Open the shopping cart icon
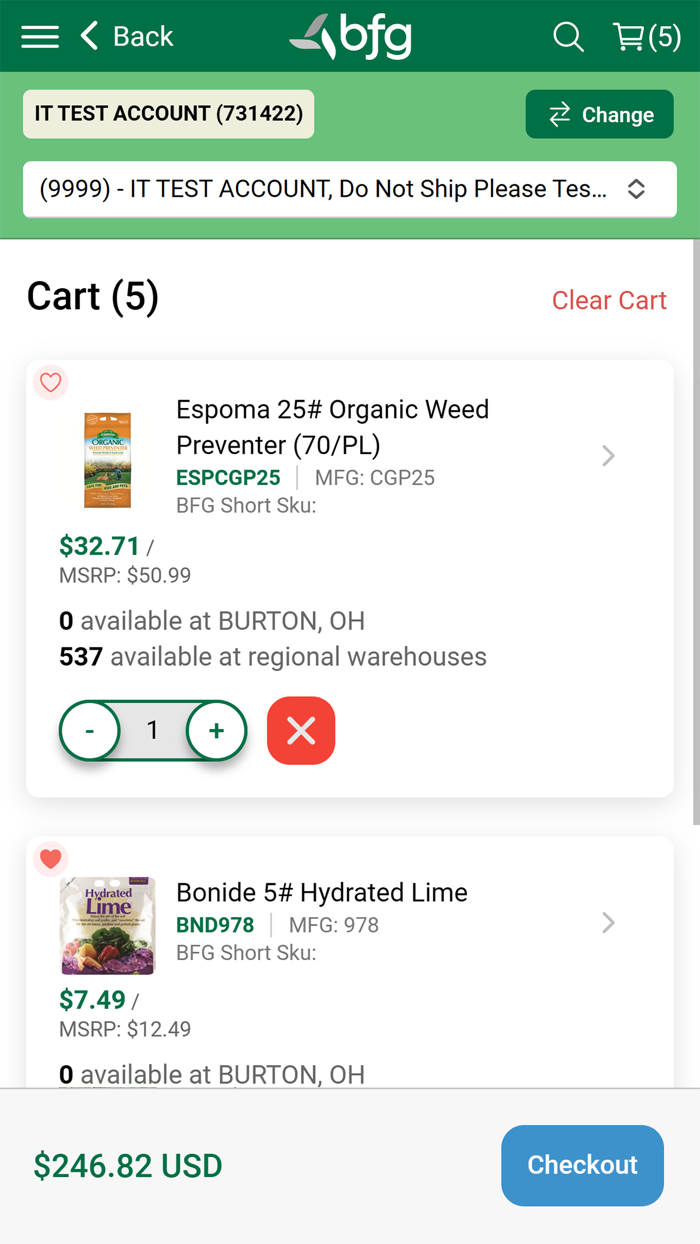700x1244 pixels. (646, 37)
